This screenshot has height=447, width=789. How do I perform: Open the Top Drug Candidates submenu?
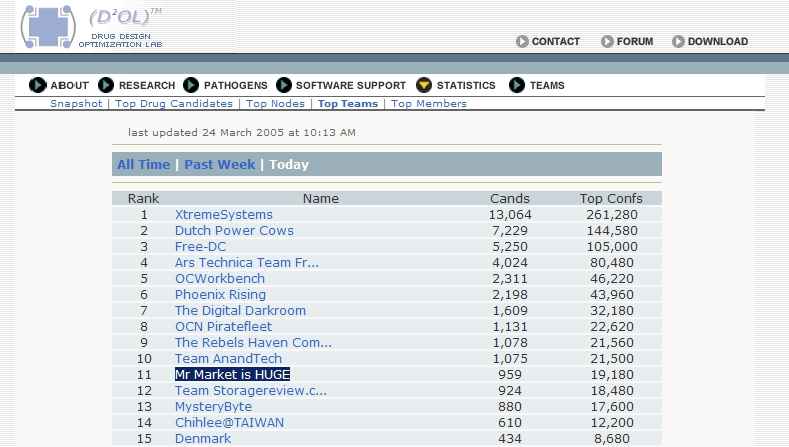pos(174,104)
